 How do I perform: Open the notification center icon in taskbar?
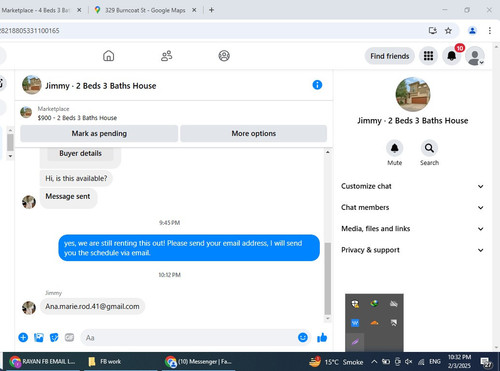486,362
